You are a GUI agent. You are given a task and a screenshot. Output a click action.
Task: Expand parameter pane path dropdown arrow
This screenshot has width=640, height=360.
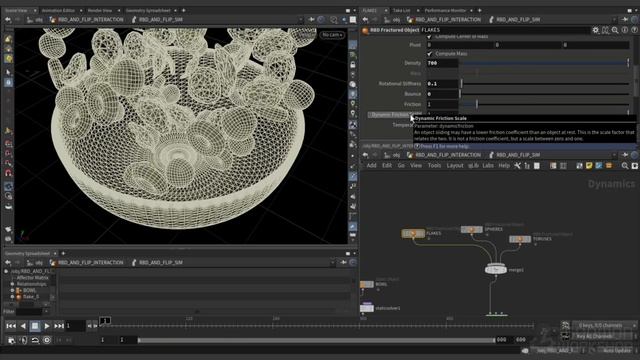614,19
